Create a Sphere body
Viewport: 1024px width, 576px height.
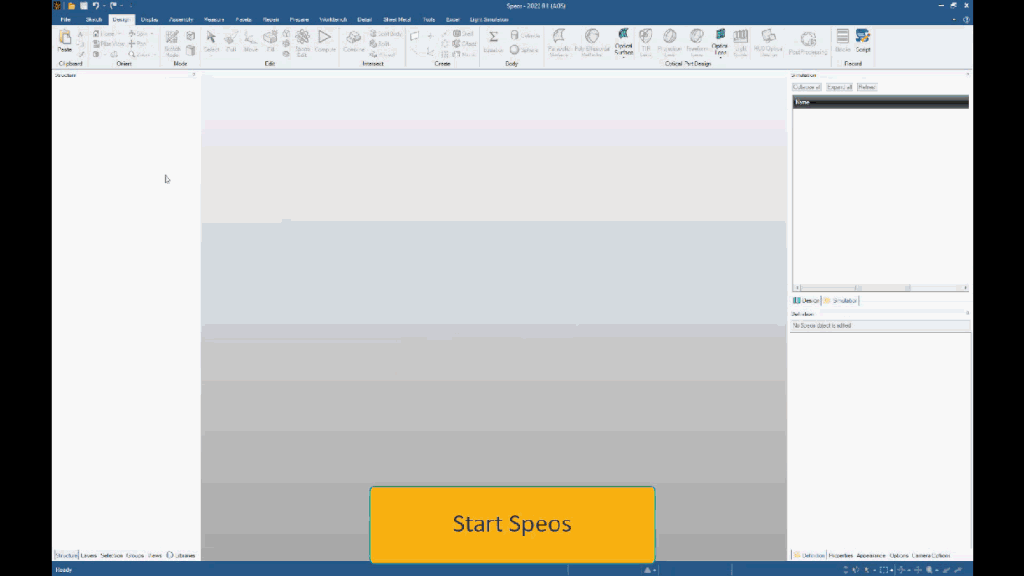point(524,50)
